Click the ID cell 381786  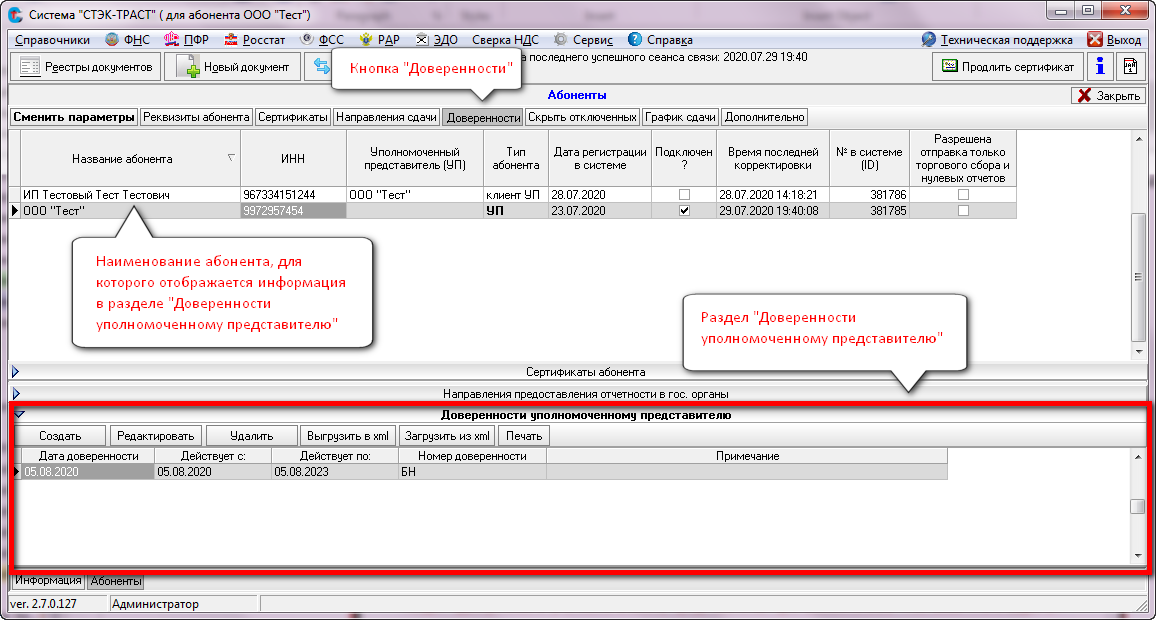point(869,195)
